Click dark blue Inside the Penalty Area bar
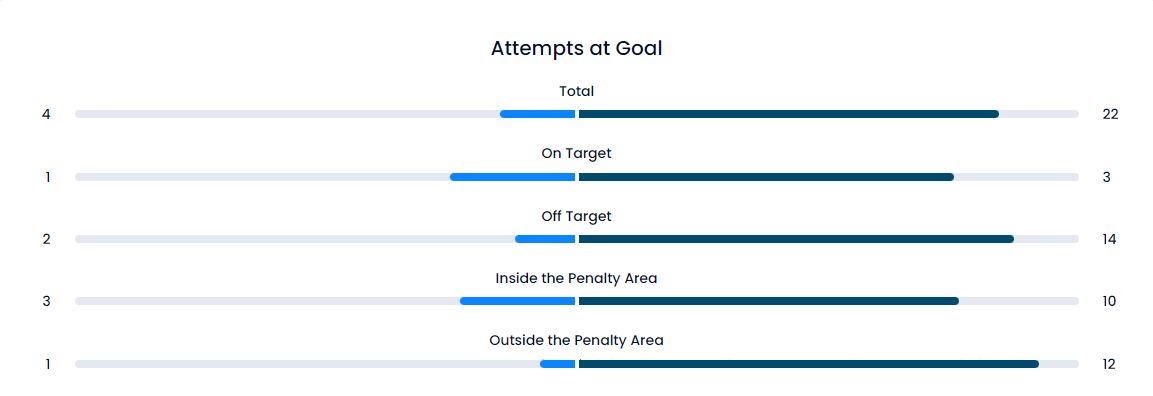 [769, 301]
